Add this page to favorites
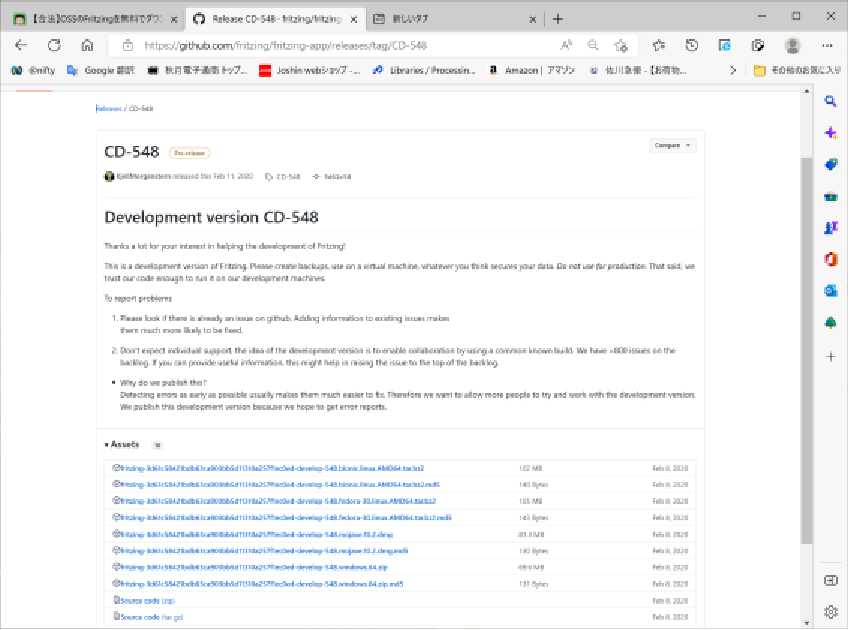This screenshot has height=630, width=849. click(x=621, y=45)
